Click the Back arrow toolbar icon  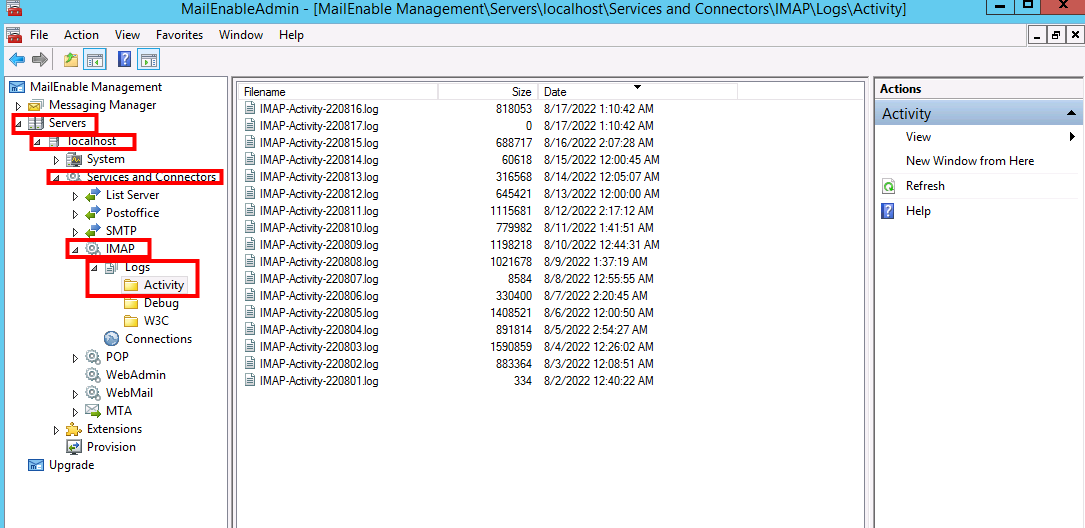point(16,60)
